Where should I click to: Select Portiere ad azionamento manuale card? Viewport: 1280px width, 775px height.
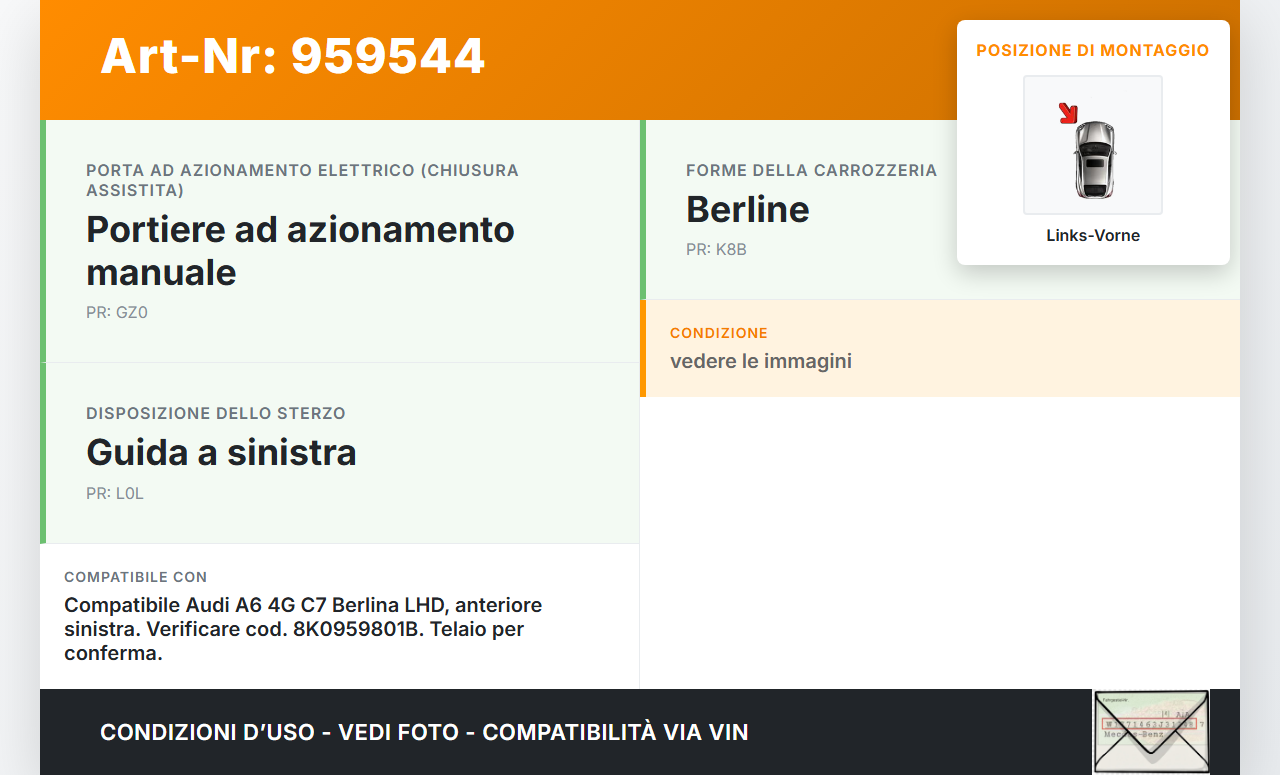(340, 241)
